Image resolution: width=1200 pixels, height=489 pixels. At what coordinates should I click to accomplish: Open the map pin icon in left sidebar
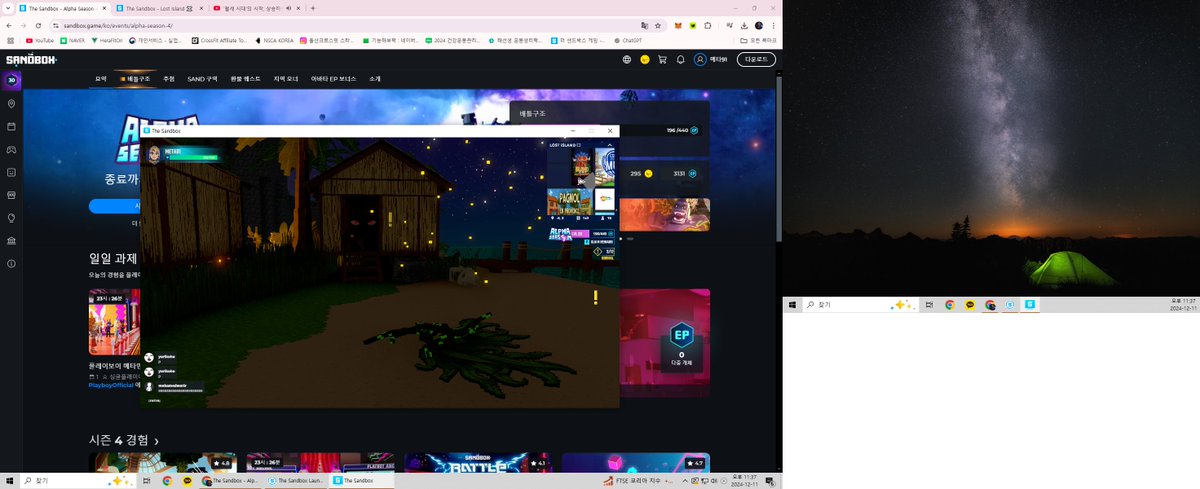pyautogui.click(x=11, y=104)
